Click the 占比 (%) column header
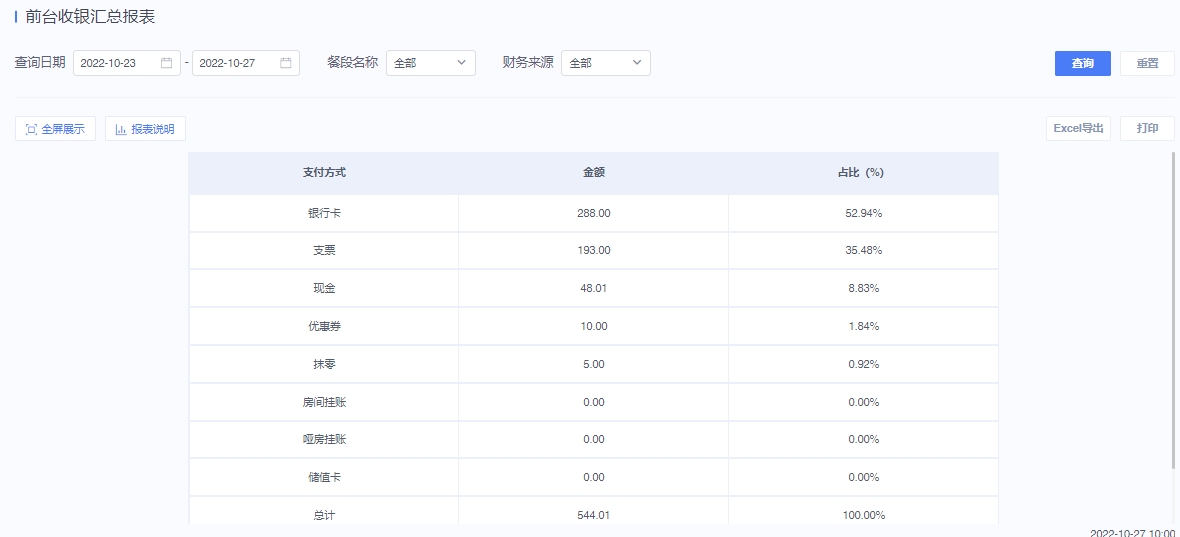The width and height of the screenshot is (1180, 537). 863,173
